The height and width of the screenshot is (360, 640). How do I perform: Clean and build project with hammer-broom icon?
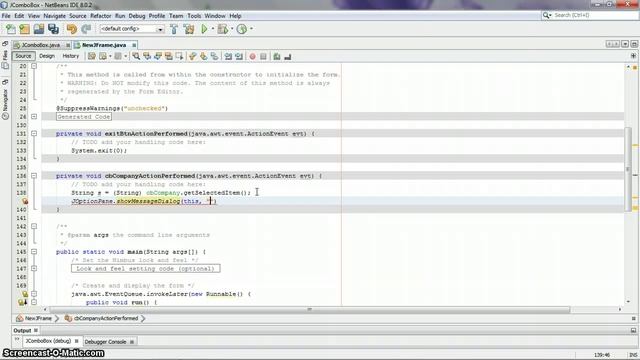pyautogui.click(x=189, y=29)
